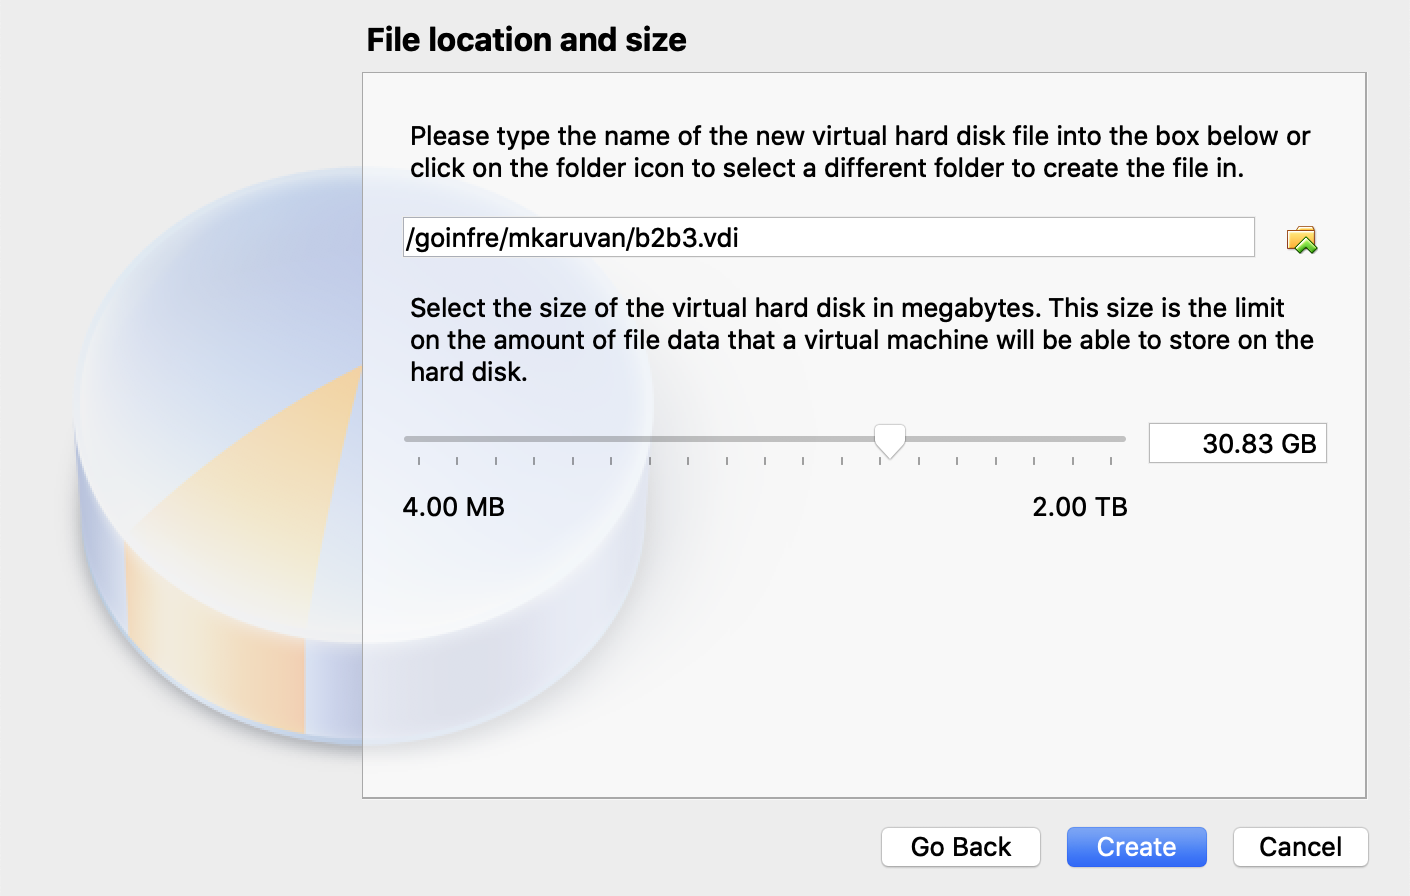
Task: Click the 4.00 MB minimum size label
Action: 453,507
